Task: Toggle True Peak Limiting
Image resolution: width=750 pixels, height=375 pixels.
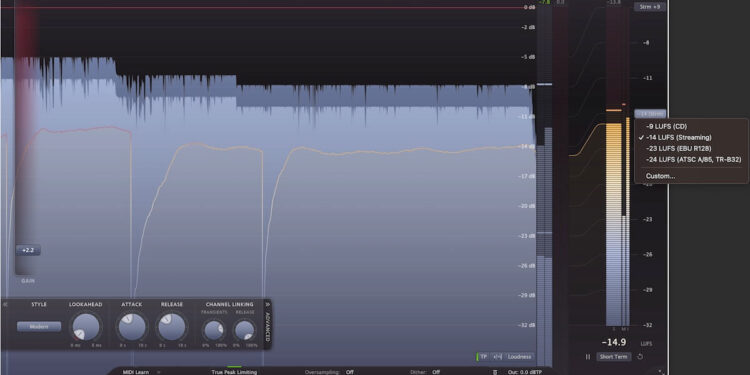Action: coord(234,372)
